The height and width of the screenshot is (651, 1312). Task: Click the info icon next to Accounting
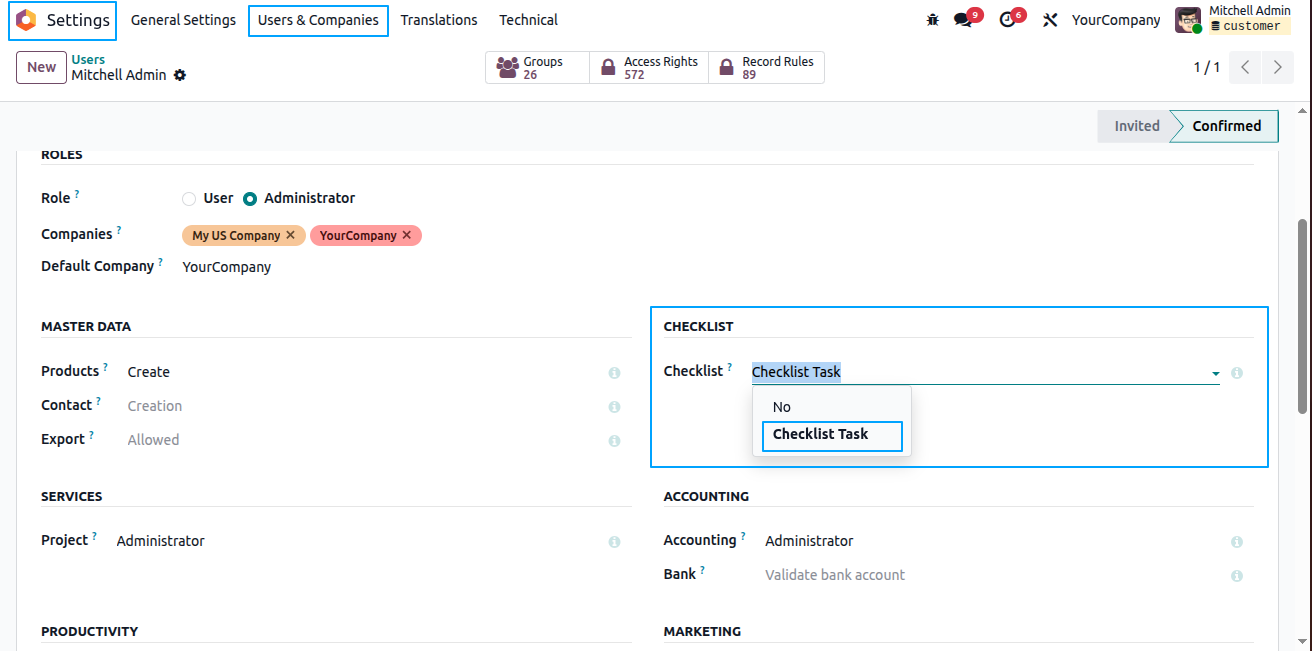tap(1237, 542)
